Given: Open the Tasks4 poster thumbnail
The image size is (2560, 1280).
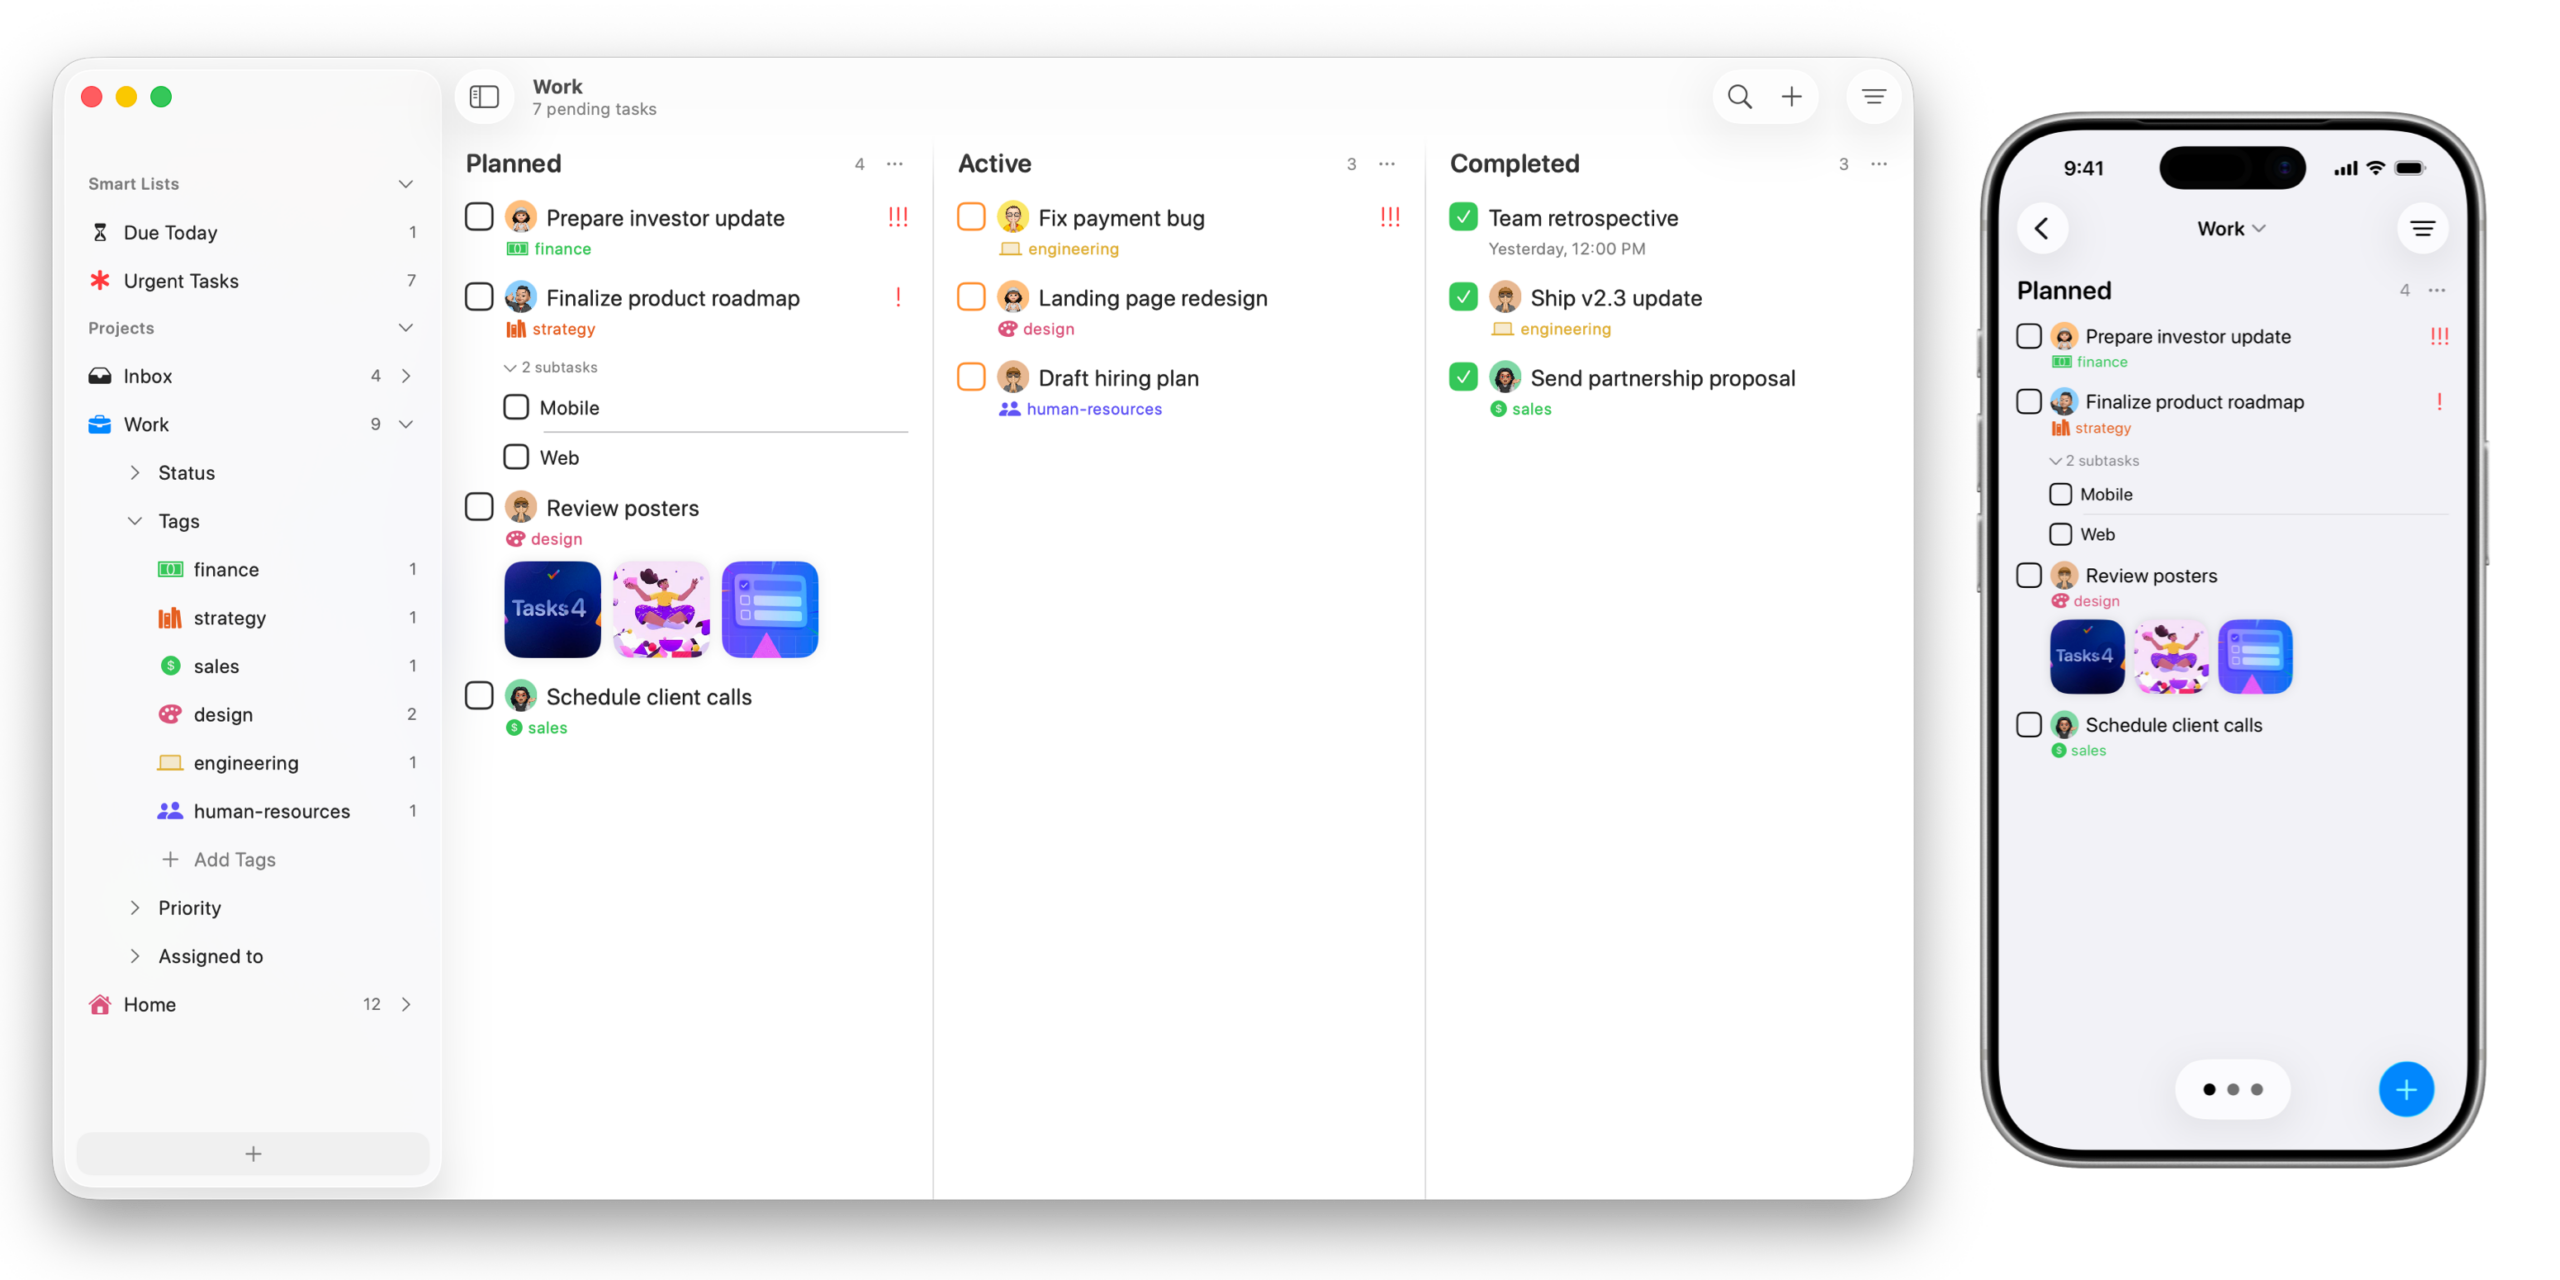Looking at the screenshot, I should click(x=552, y=609).
